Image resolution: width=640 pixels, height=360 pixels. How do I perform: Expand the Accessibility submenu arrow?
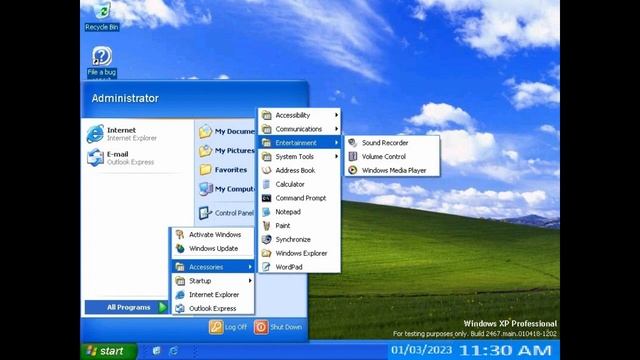pos(336,115)
